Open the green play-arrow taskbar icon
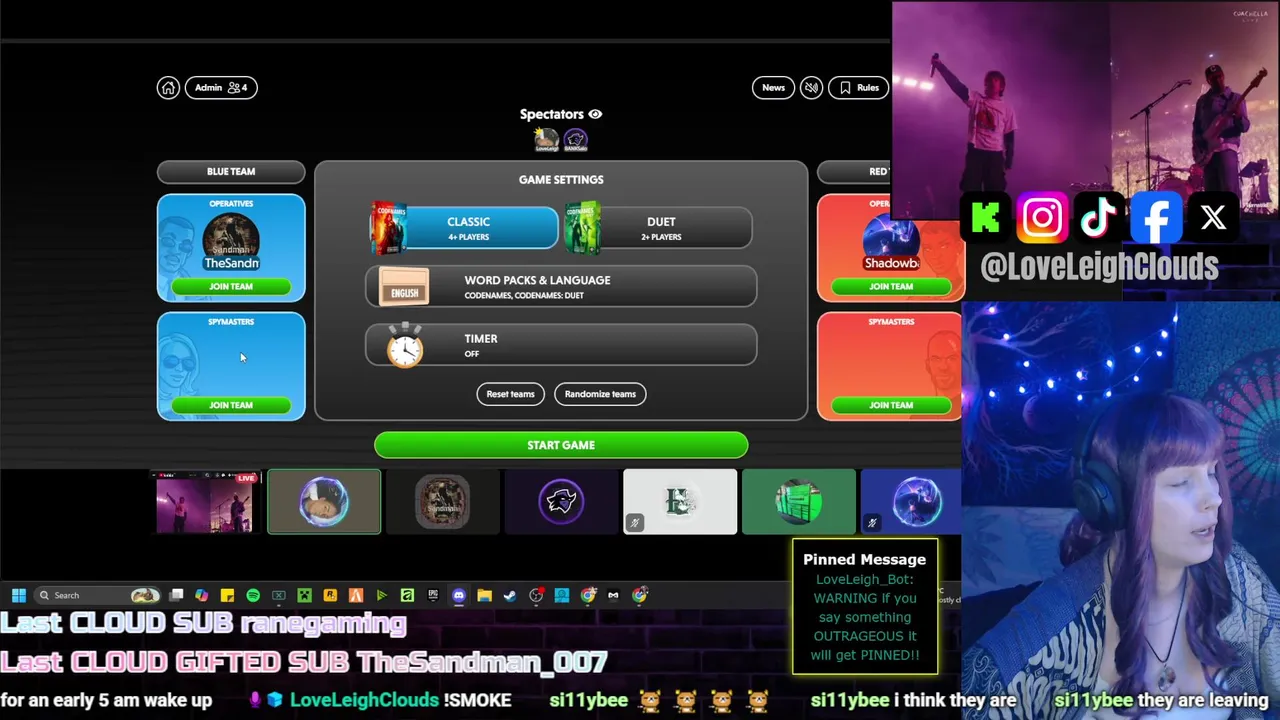 (381, 595)
